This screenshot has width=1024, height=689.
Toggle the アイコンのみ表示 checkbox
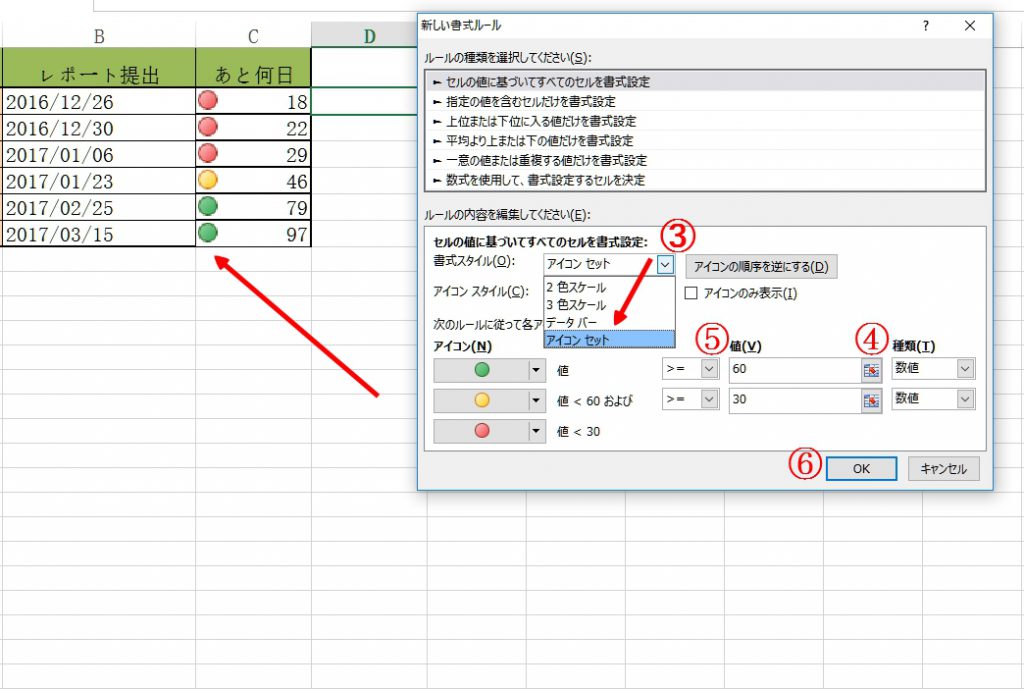pos(691,293)
